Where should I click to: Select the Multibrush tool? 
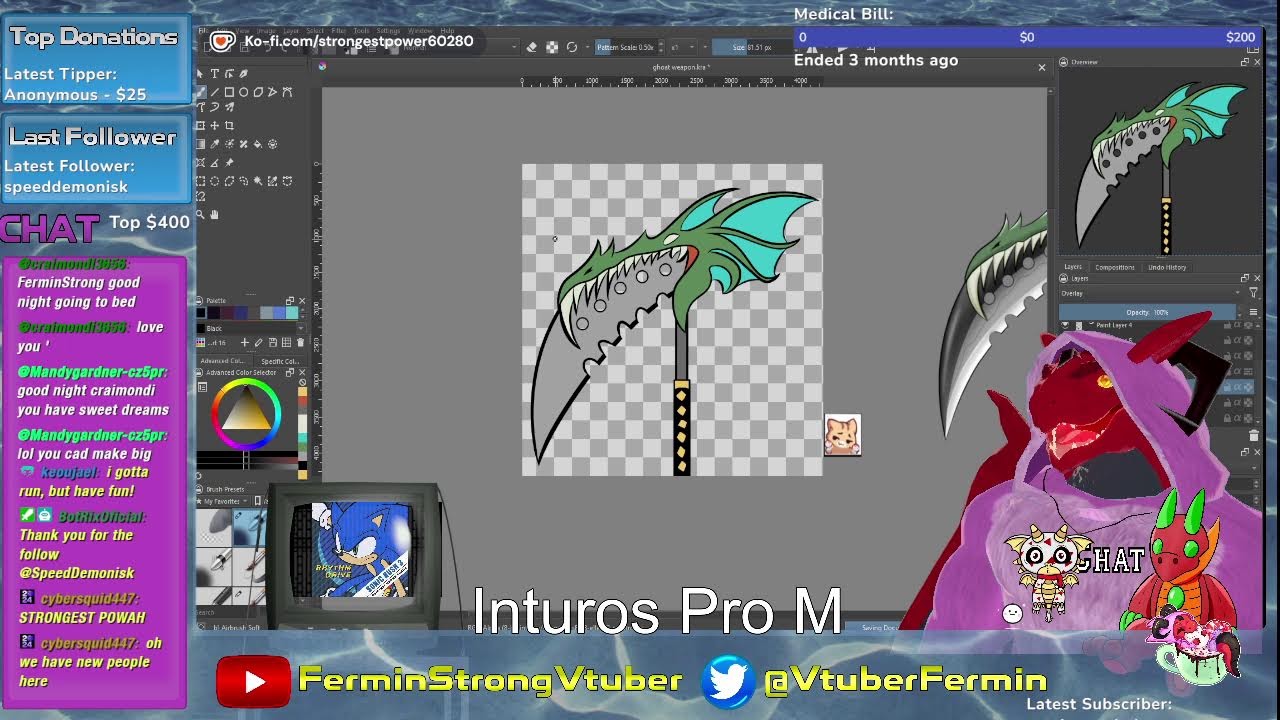click(229, 107)
